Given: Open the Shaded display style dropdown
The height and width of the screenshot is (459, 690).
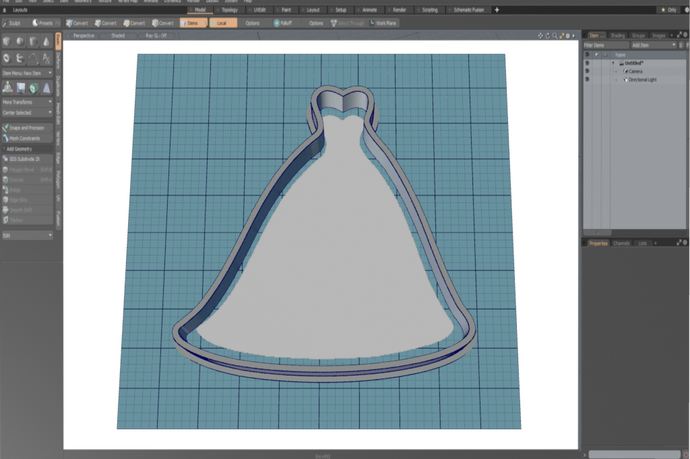Looking at the screenshot, I should (x=118, y=36).
